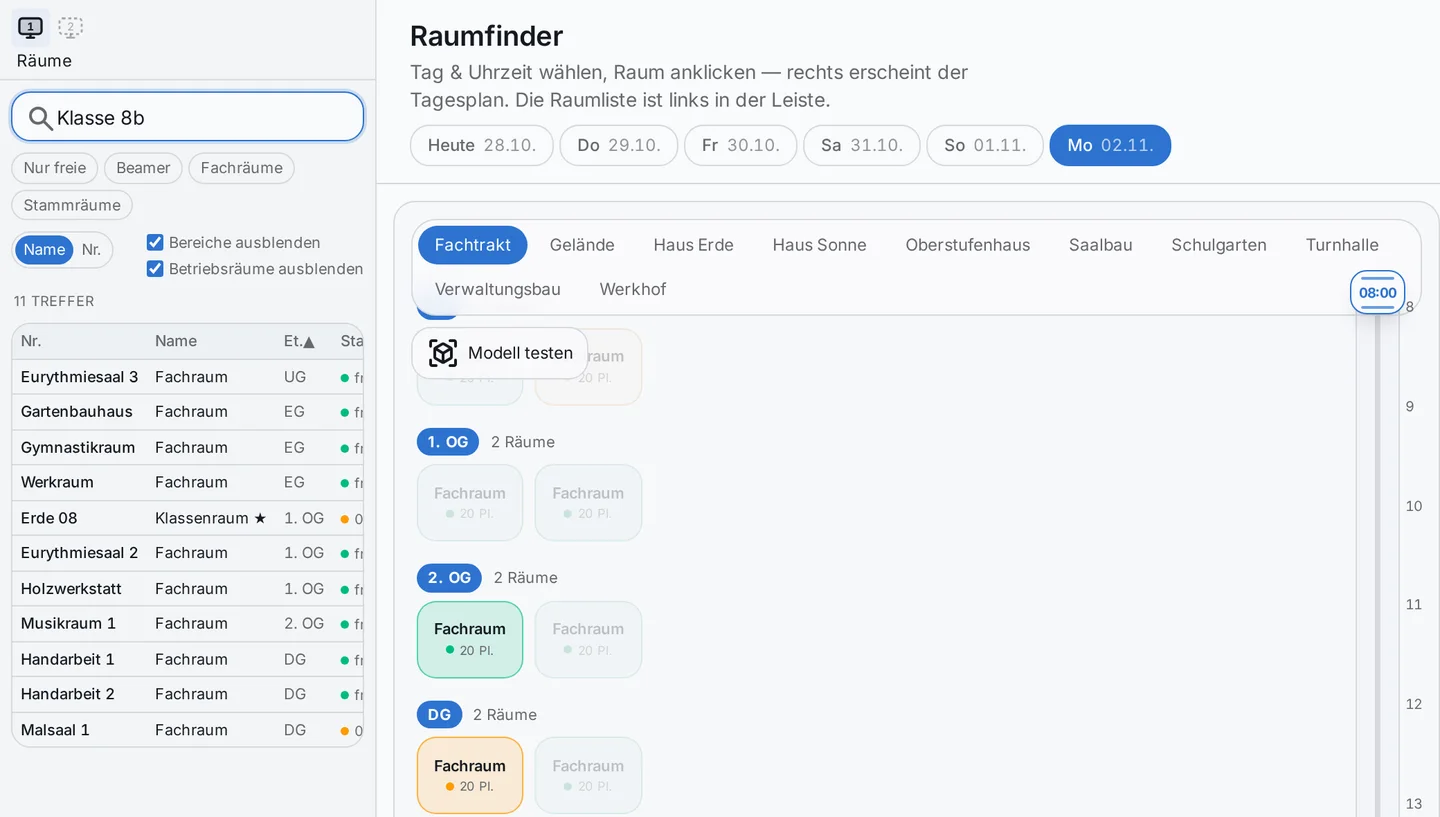Select the Fachtrakt building tab

point(472,245)
